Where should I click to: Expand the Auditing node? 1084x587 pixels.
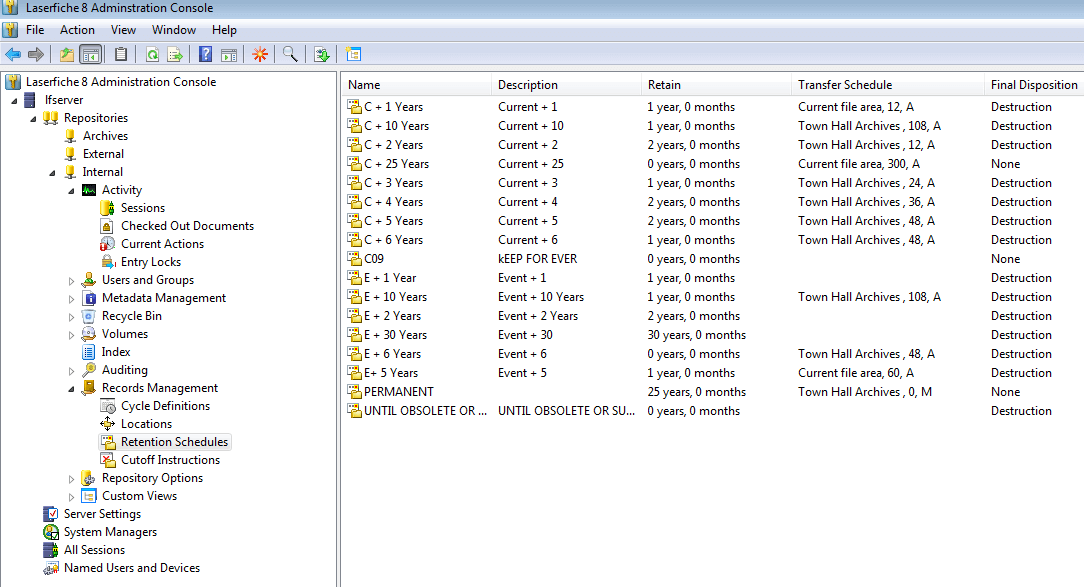point(71,371)
